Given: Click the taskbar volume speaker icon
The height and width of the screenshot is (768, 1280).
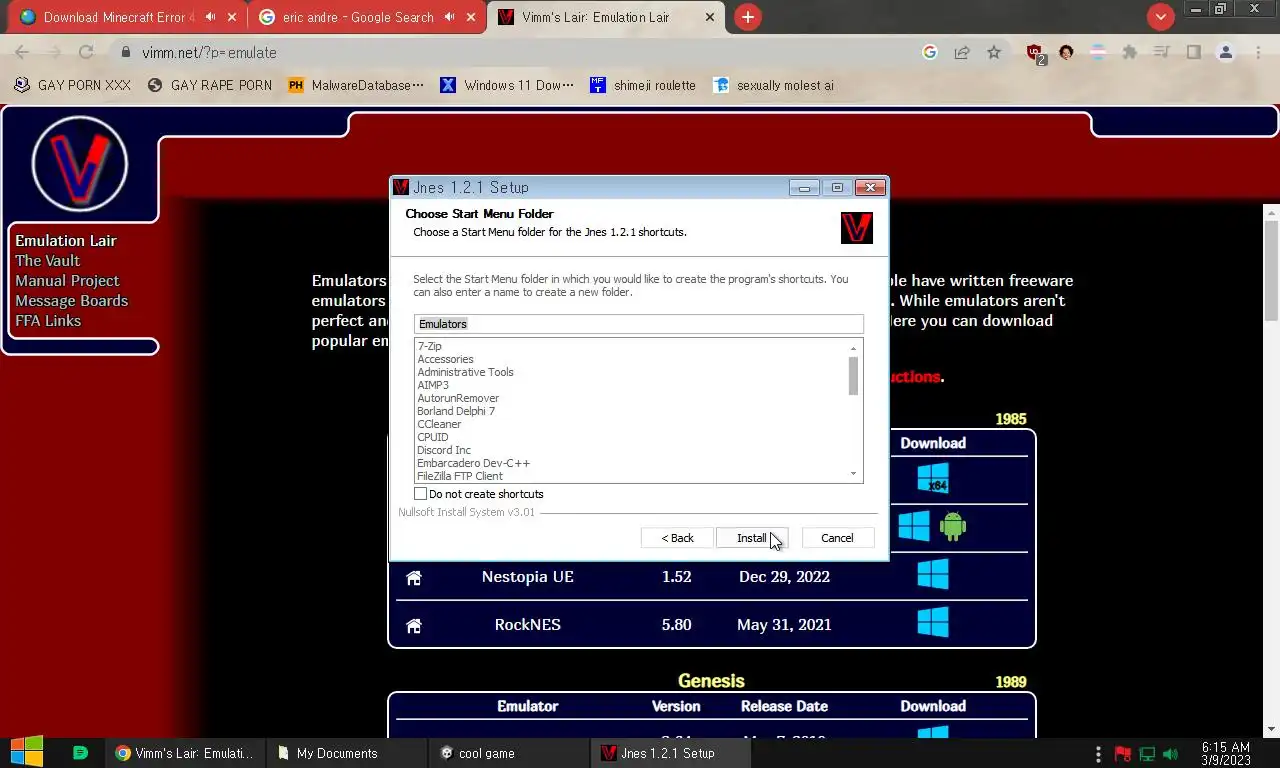Looking at the screenshot, I should coord(1171,753).
